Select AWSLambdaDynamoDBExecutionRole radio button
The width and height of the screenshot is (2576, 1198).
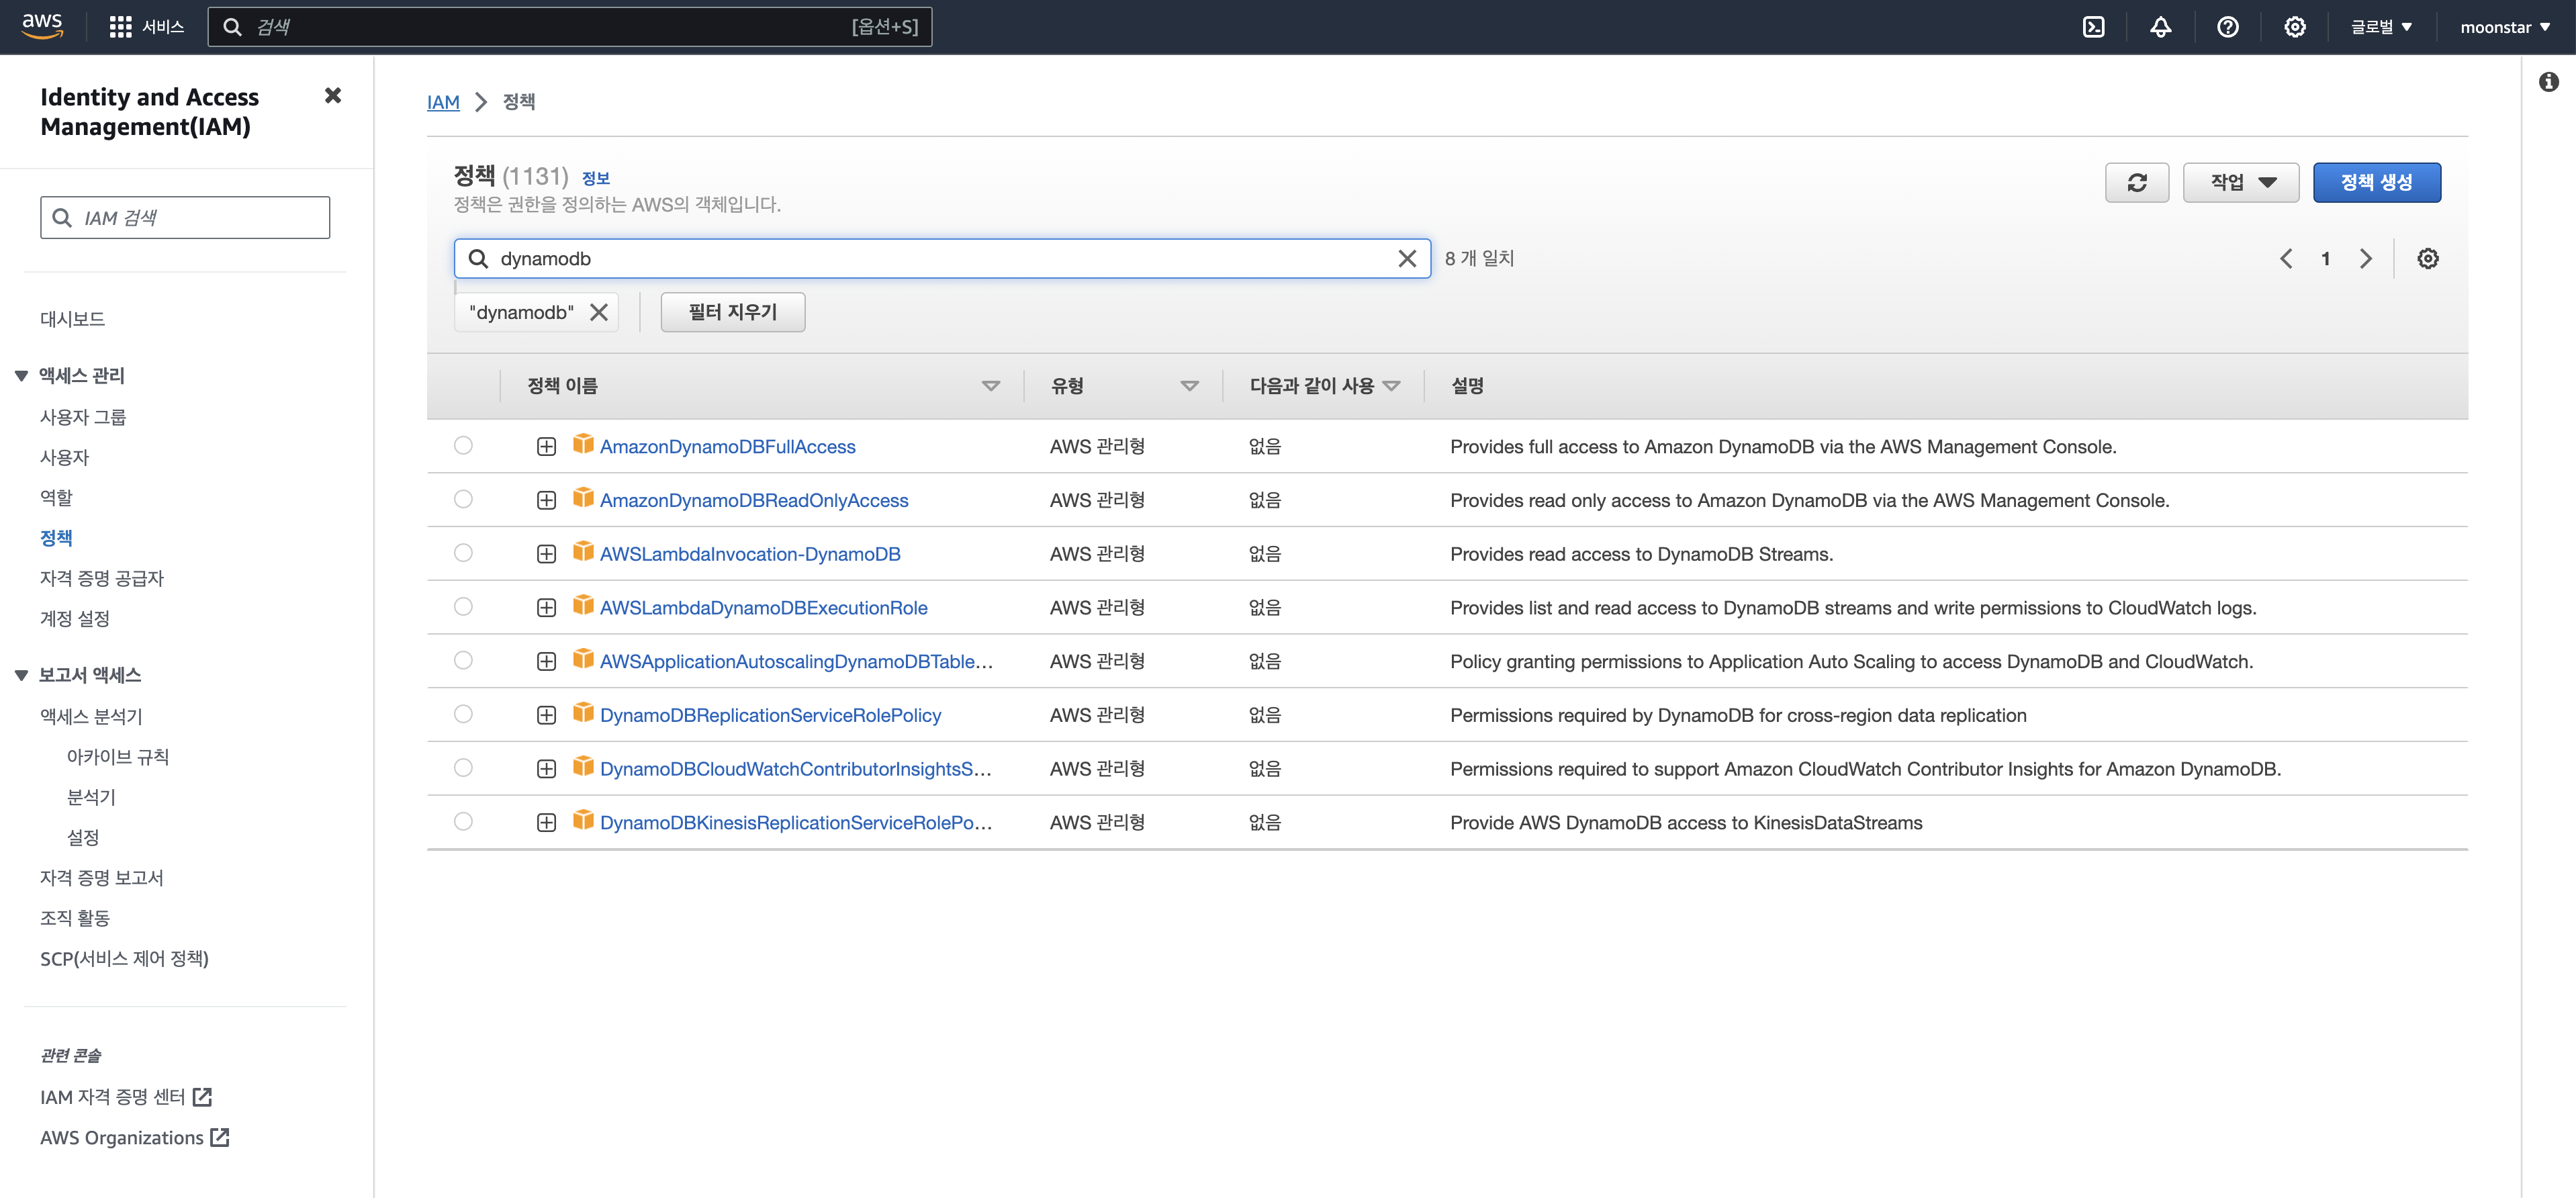coord(463,607)
